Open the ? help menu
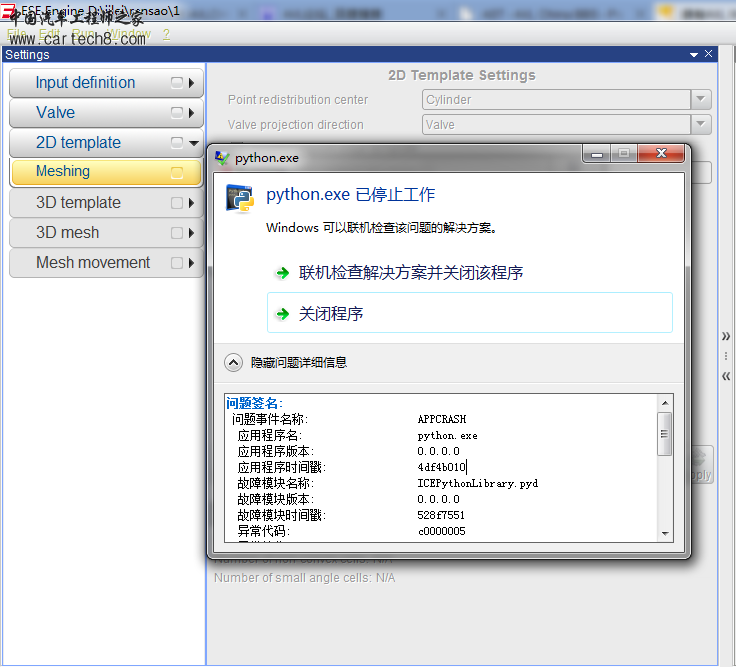This screenshot has height=667, width=736. (x=166, y=34)
